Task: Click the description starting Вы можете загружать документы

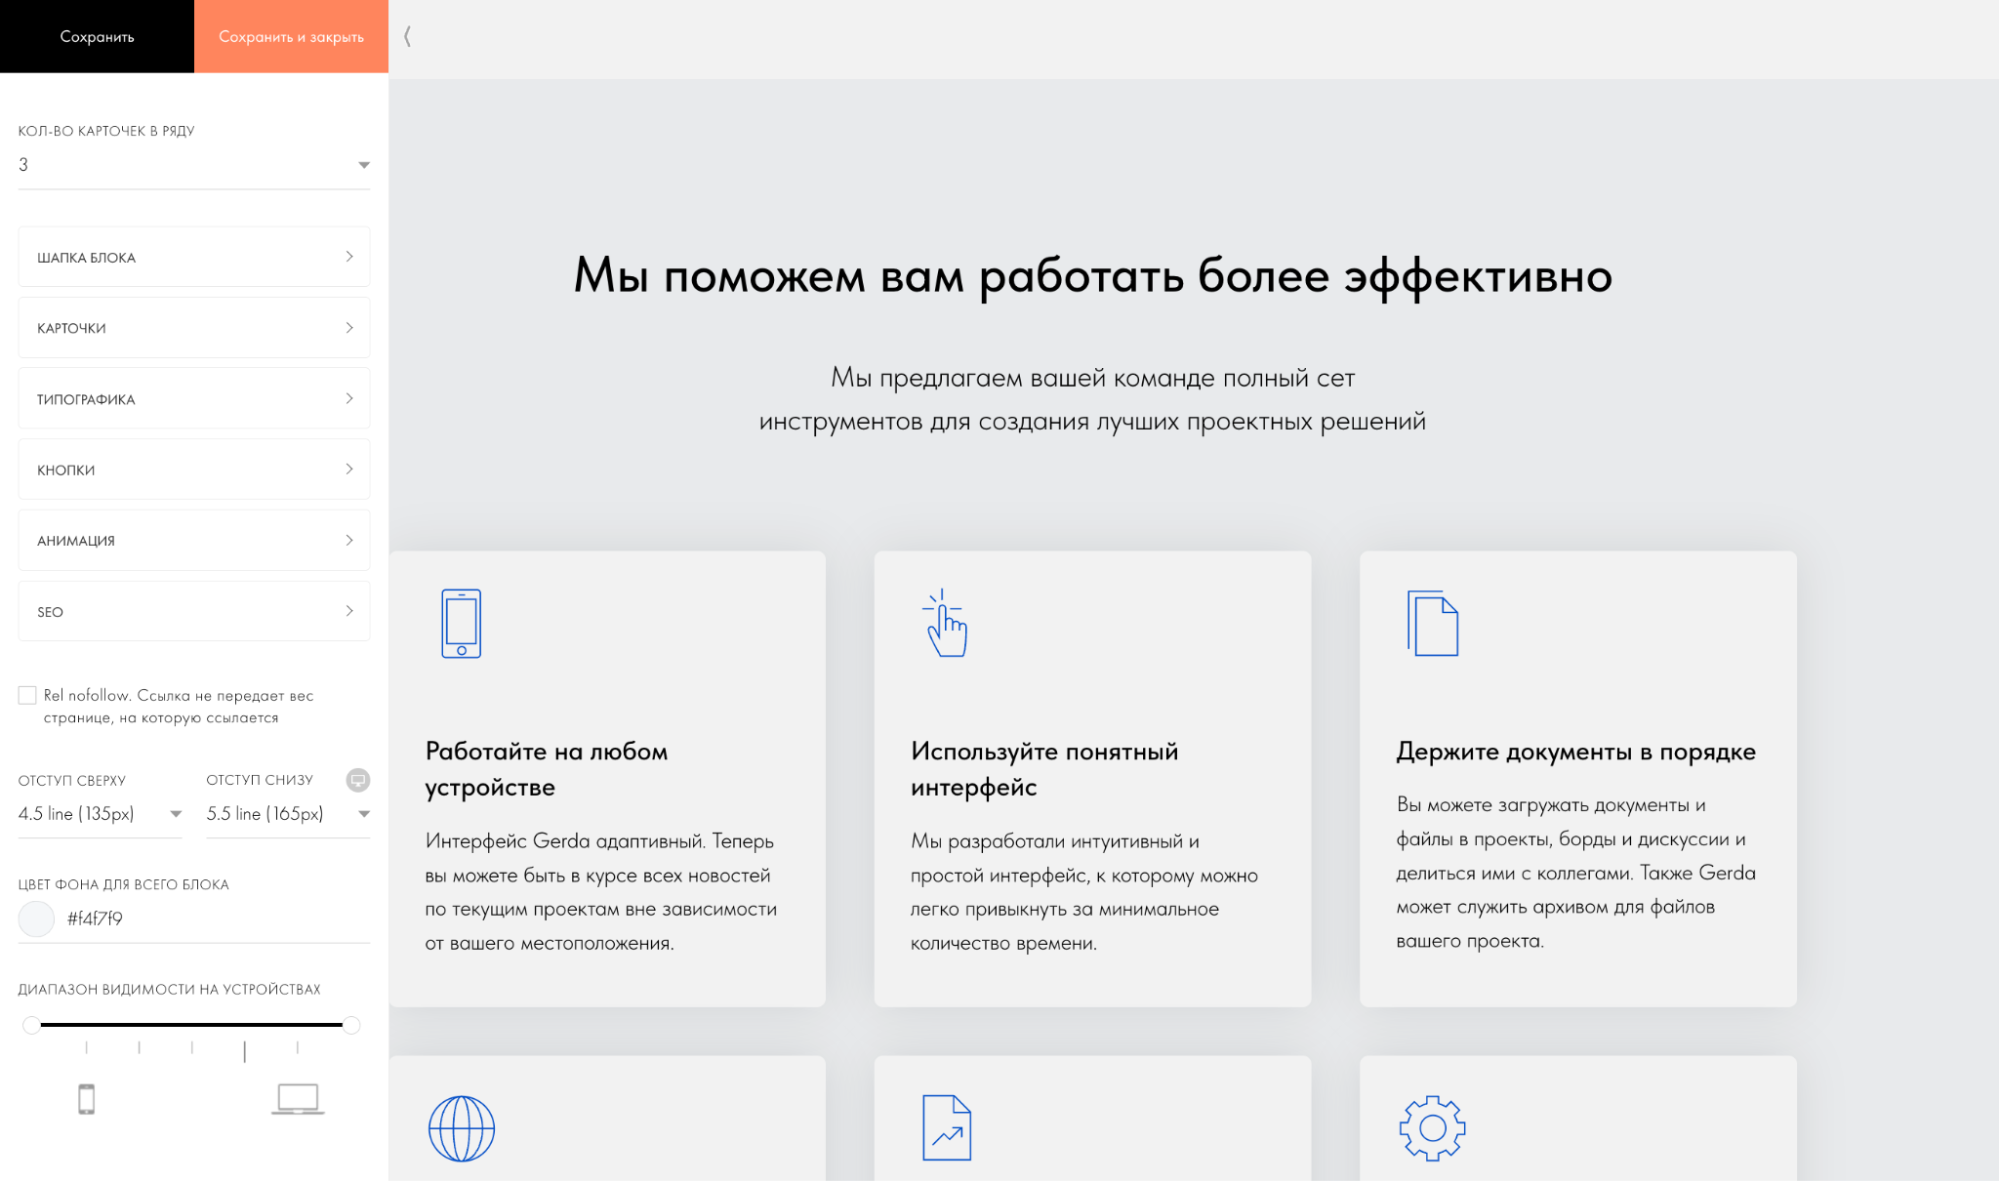Action: click(1576, 873)
